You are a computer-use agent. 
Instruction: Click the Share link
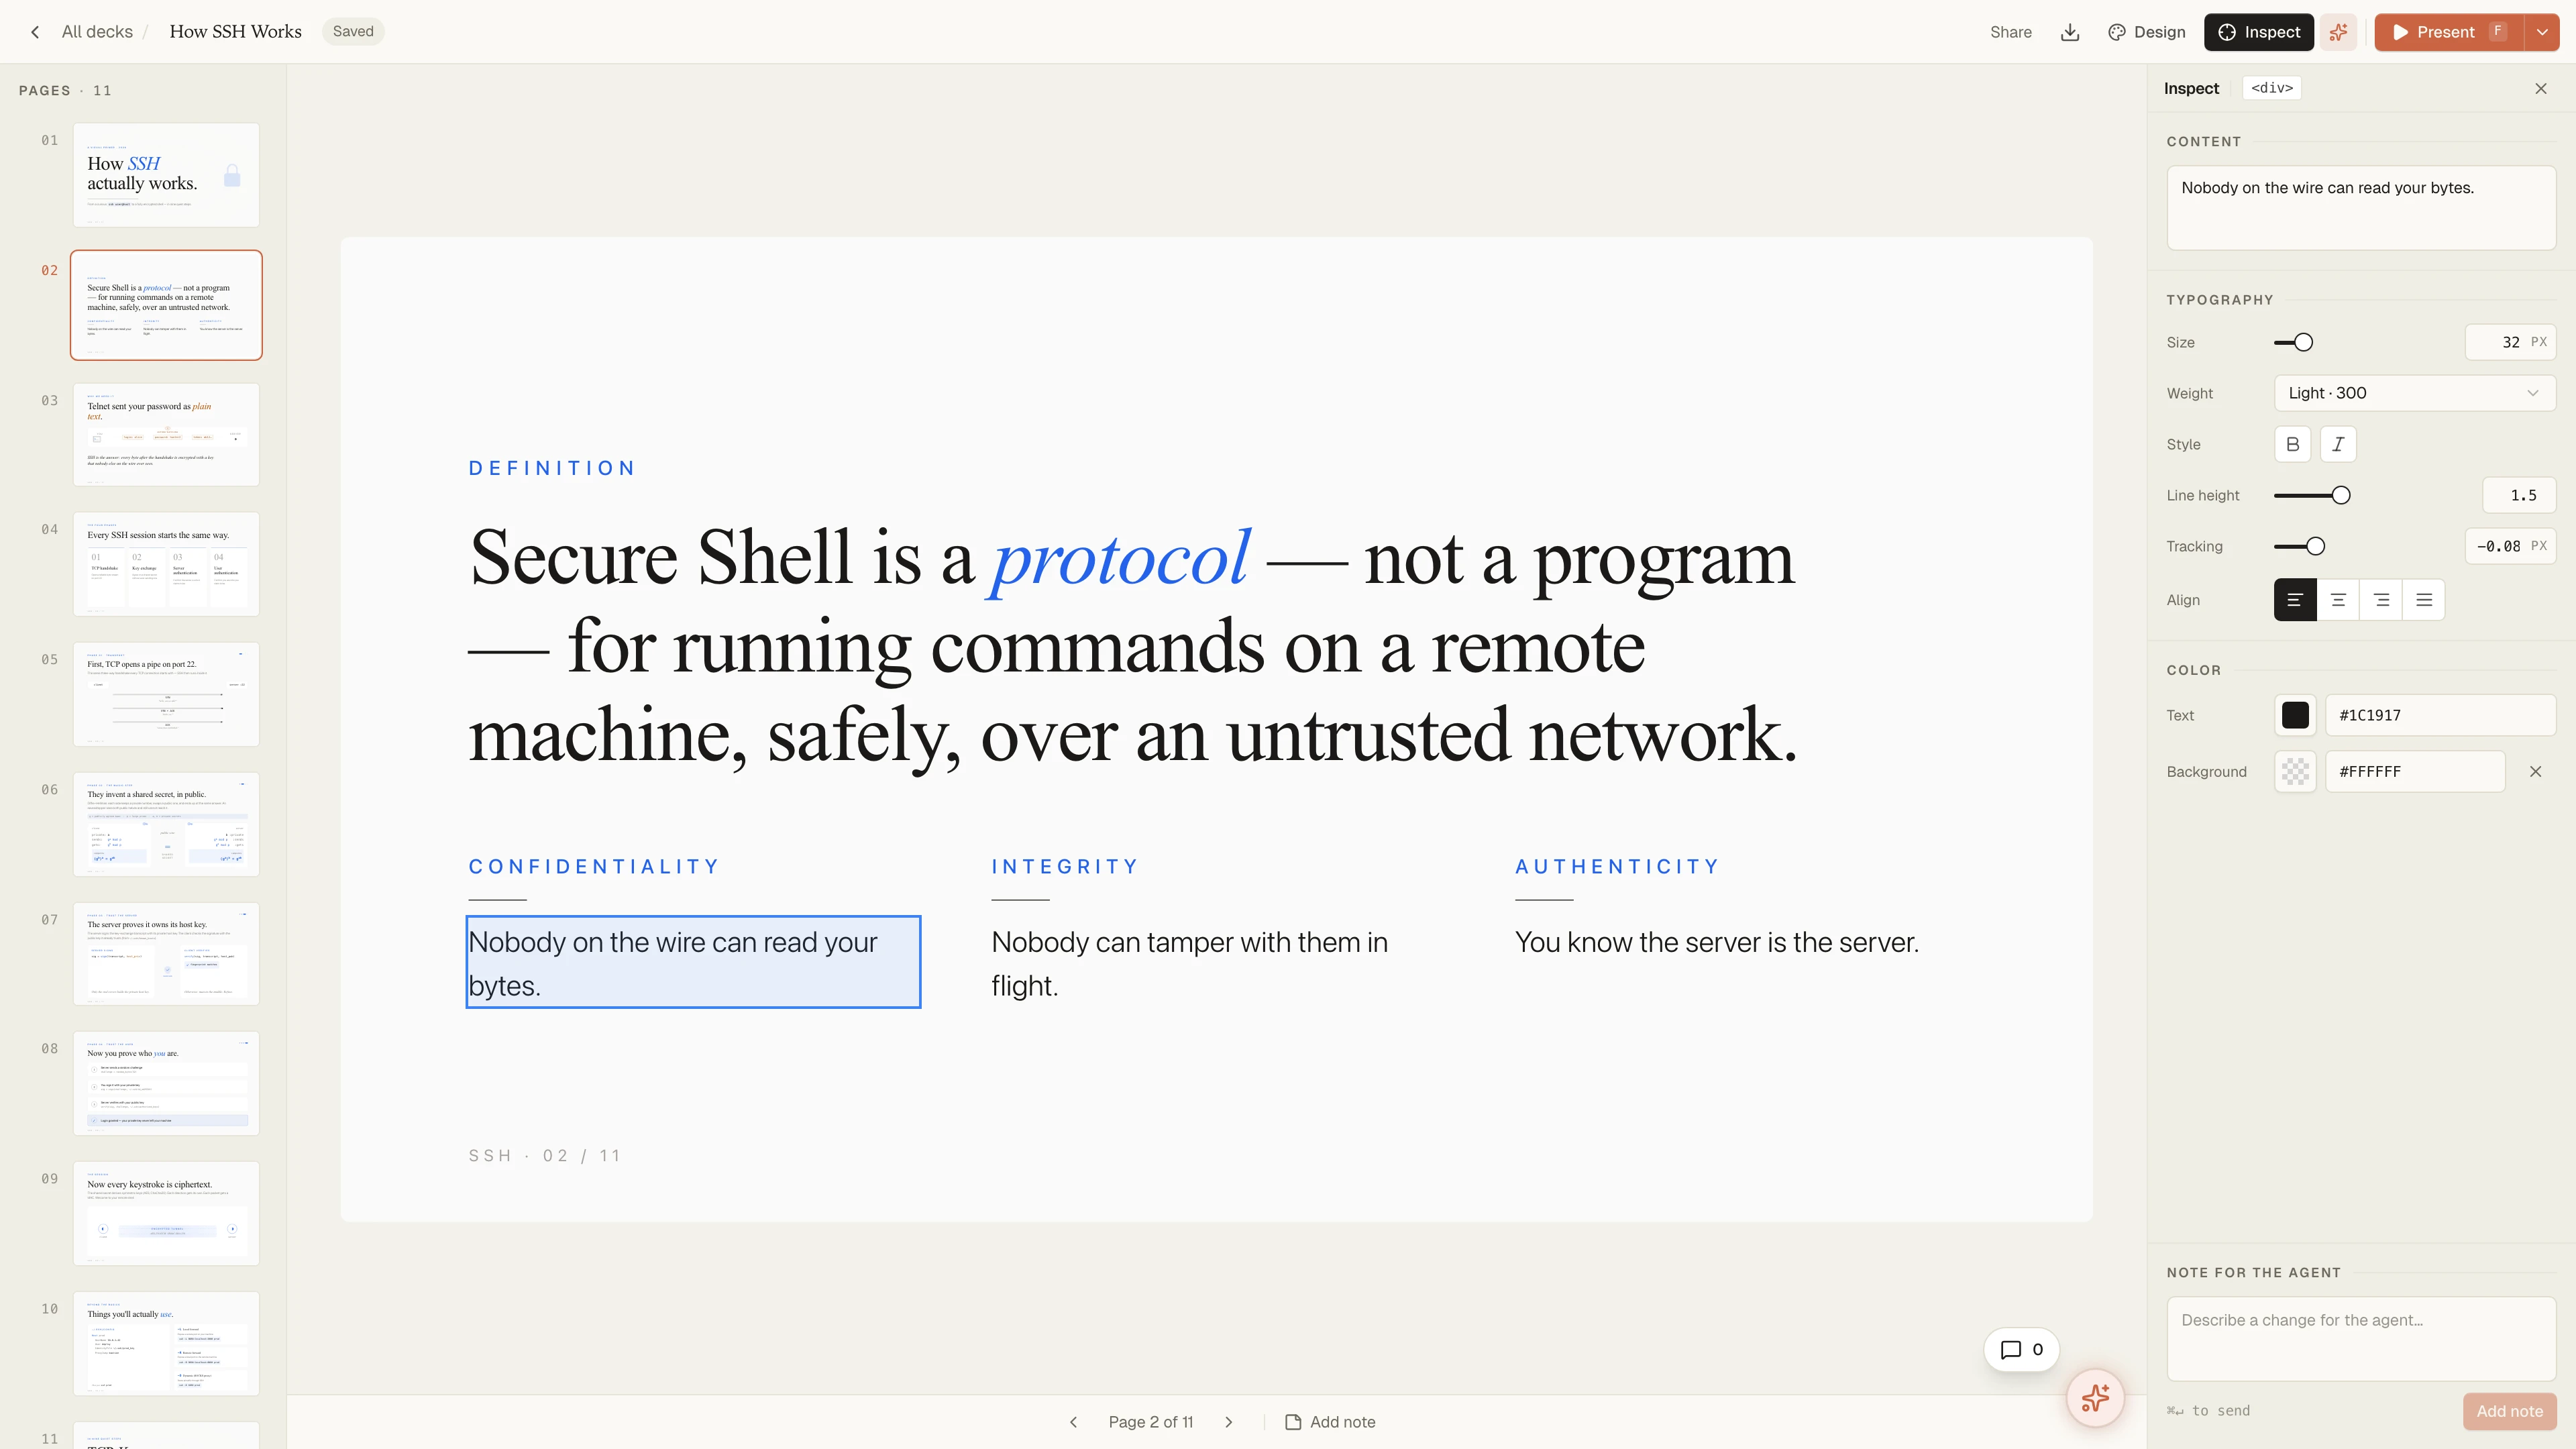2010,32
